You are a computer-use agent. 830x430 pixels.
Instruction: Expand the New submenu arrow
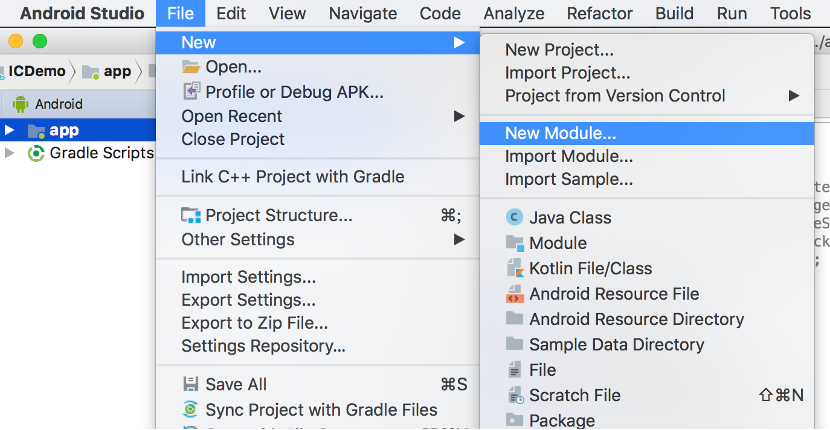459,42
